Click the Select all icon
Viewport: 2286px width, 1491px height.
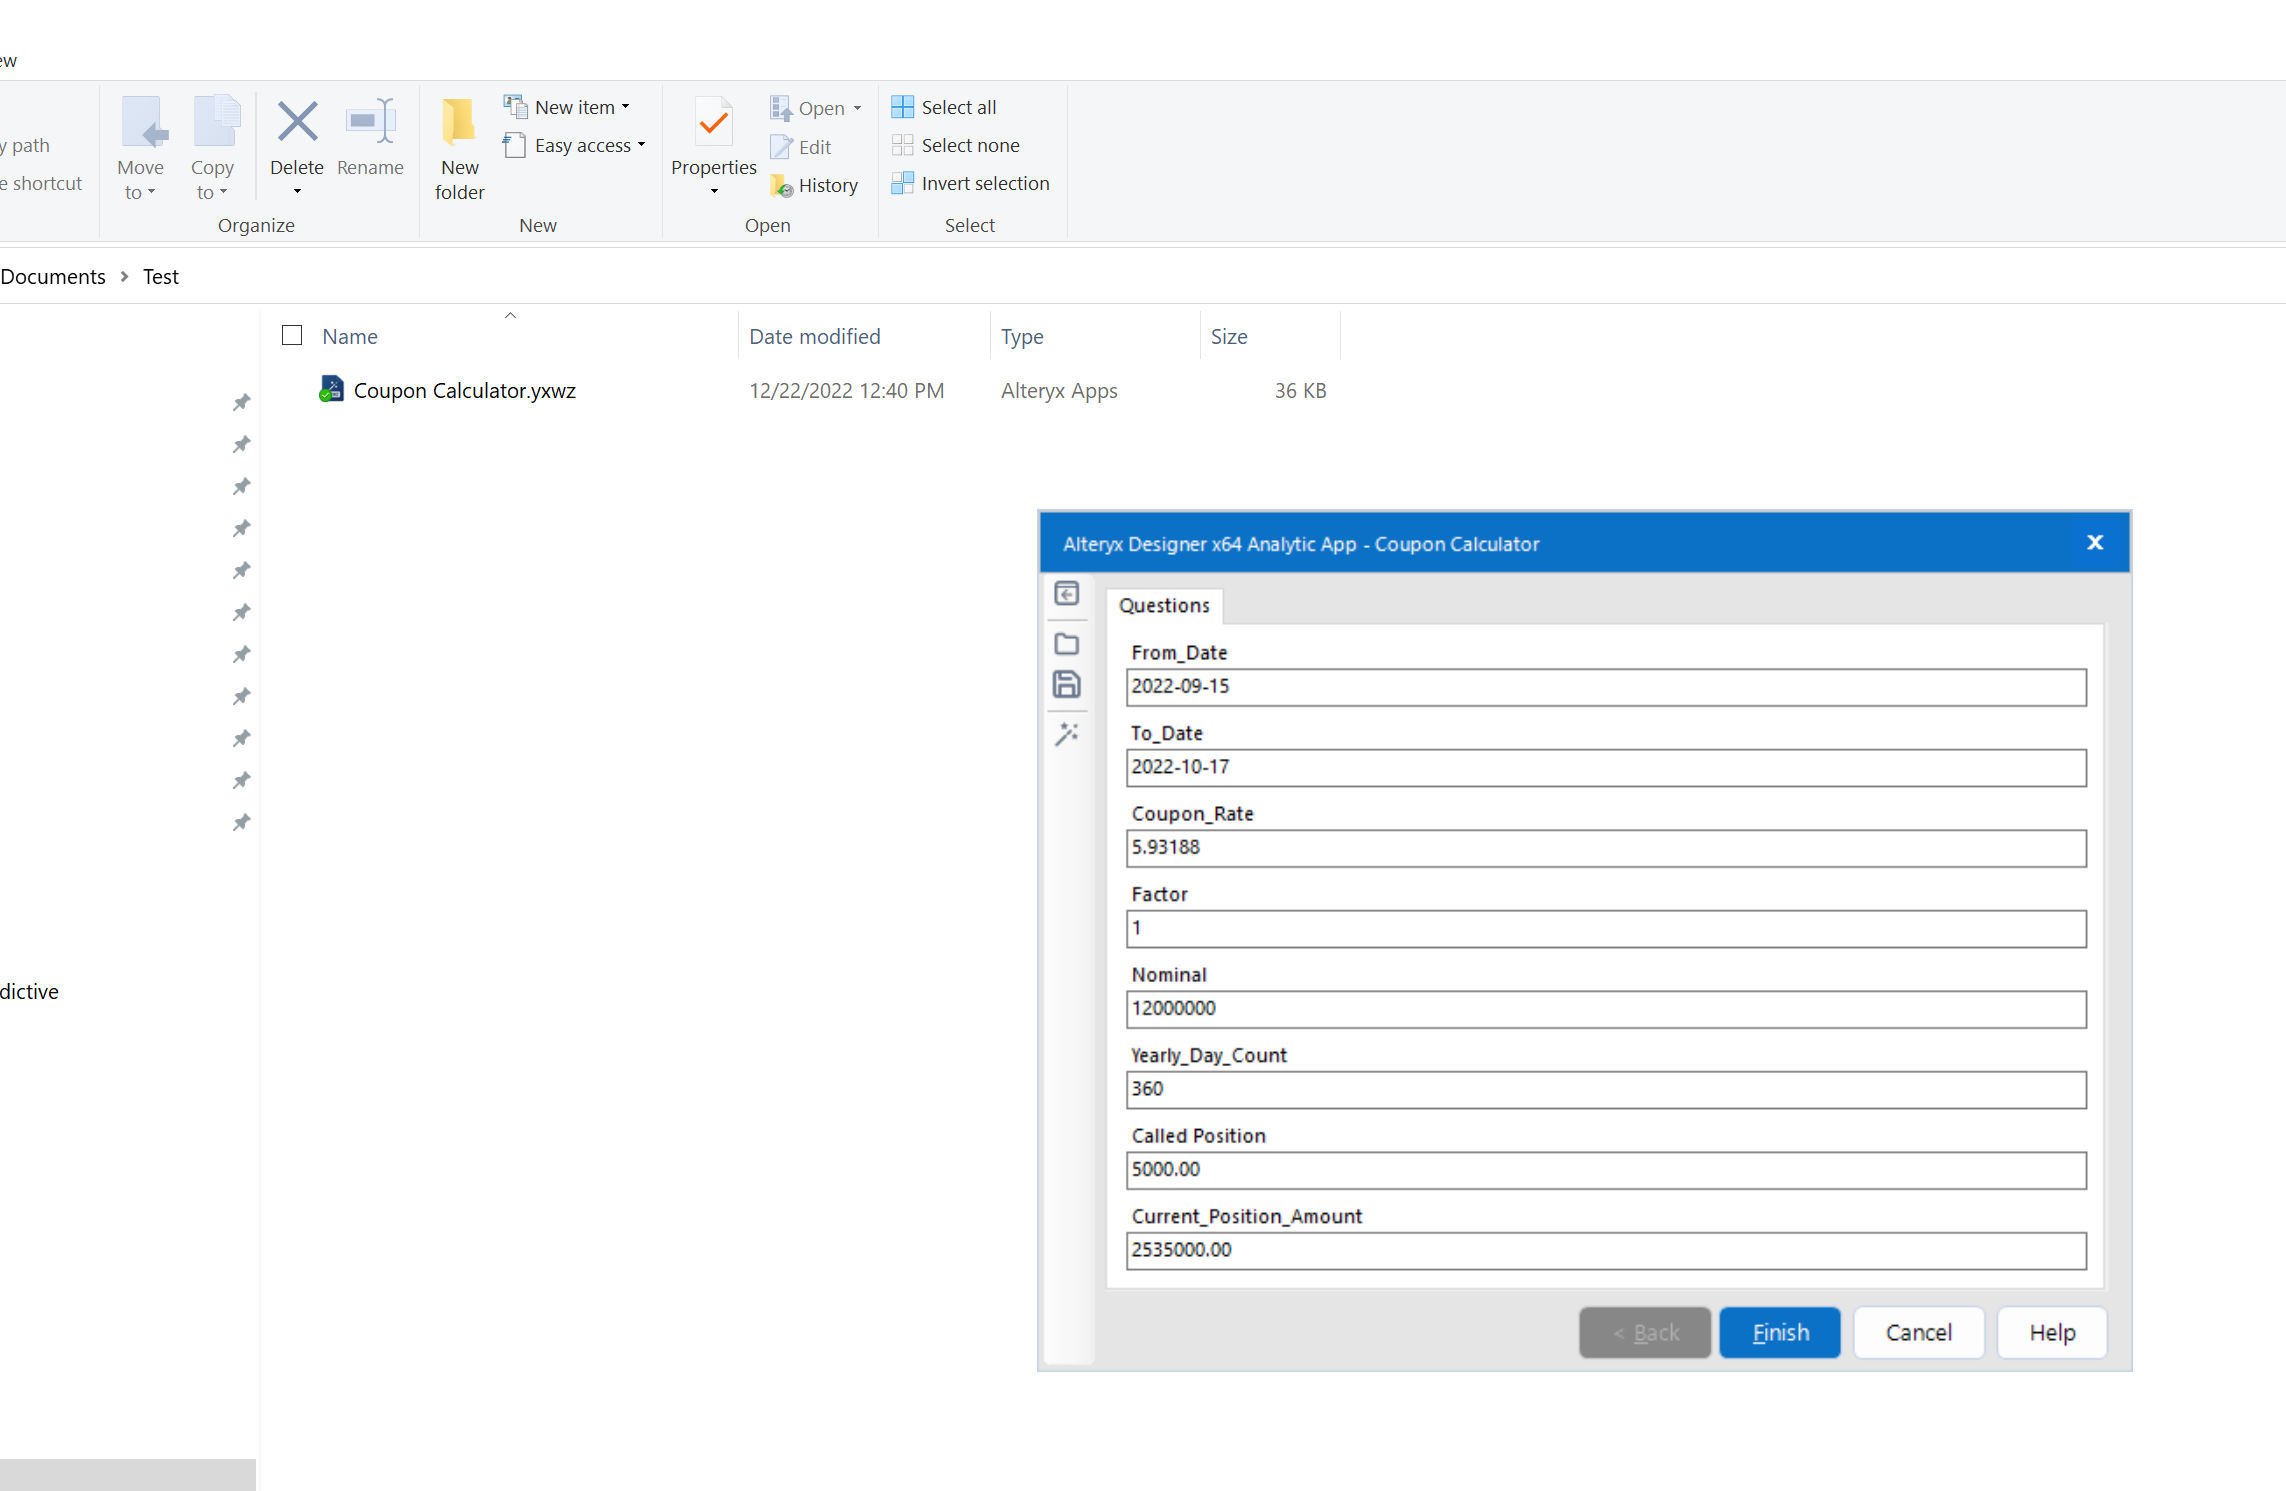901,105
